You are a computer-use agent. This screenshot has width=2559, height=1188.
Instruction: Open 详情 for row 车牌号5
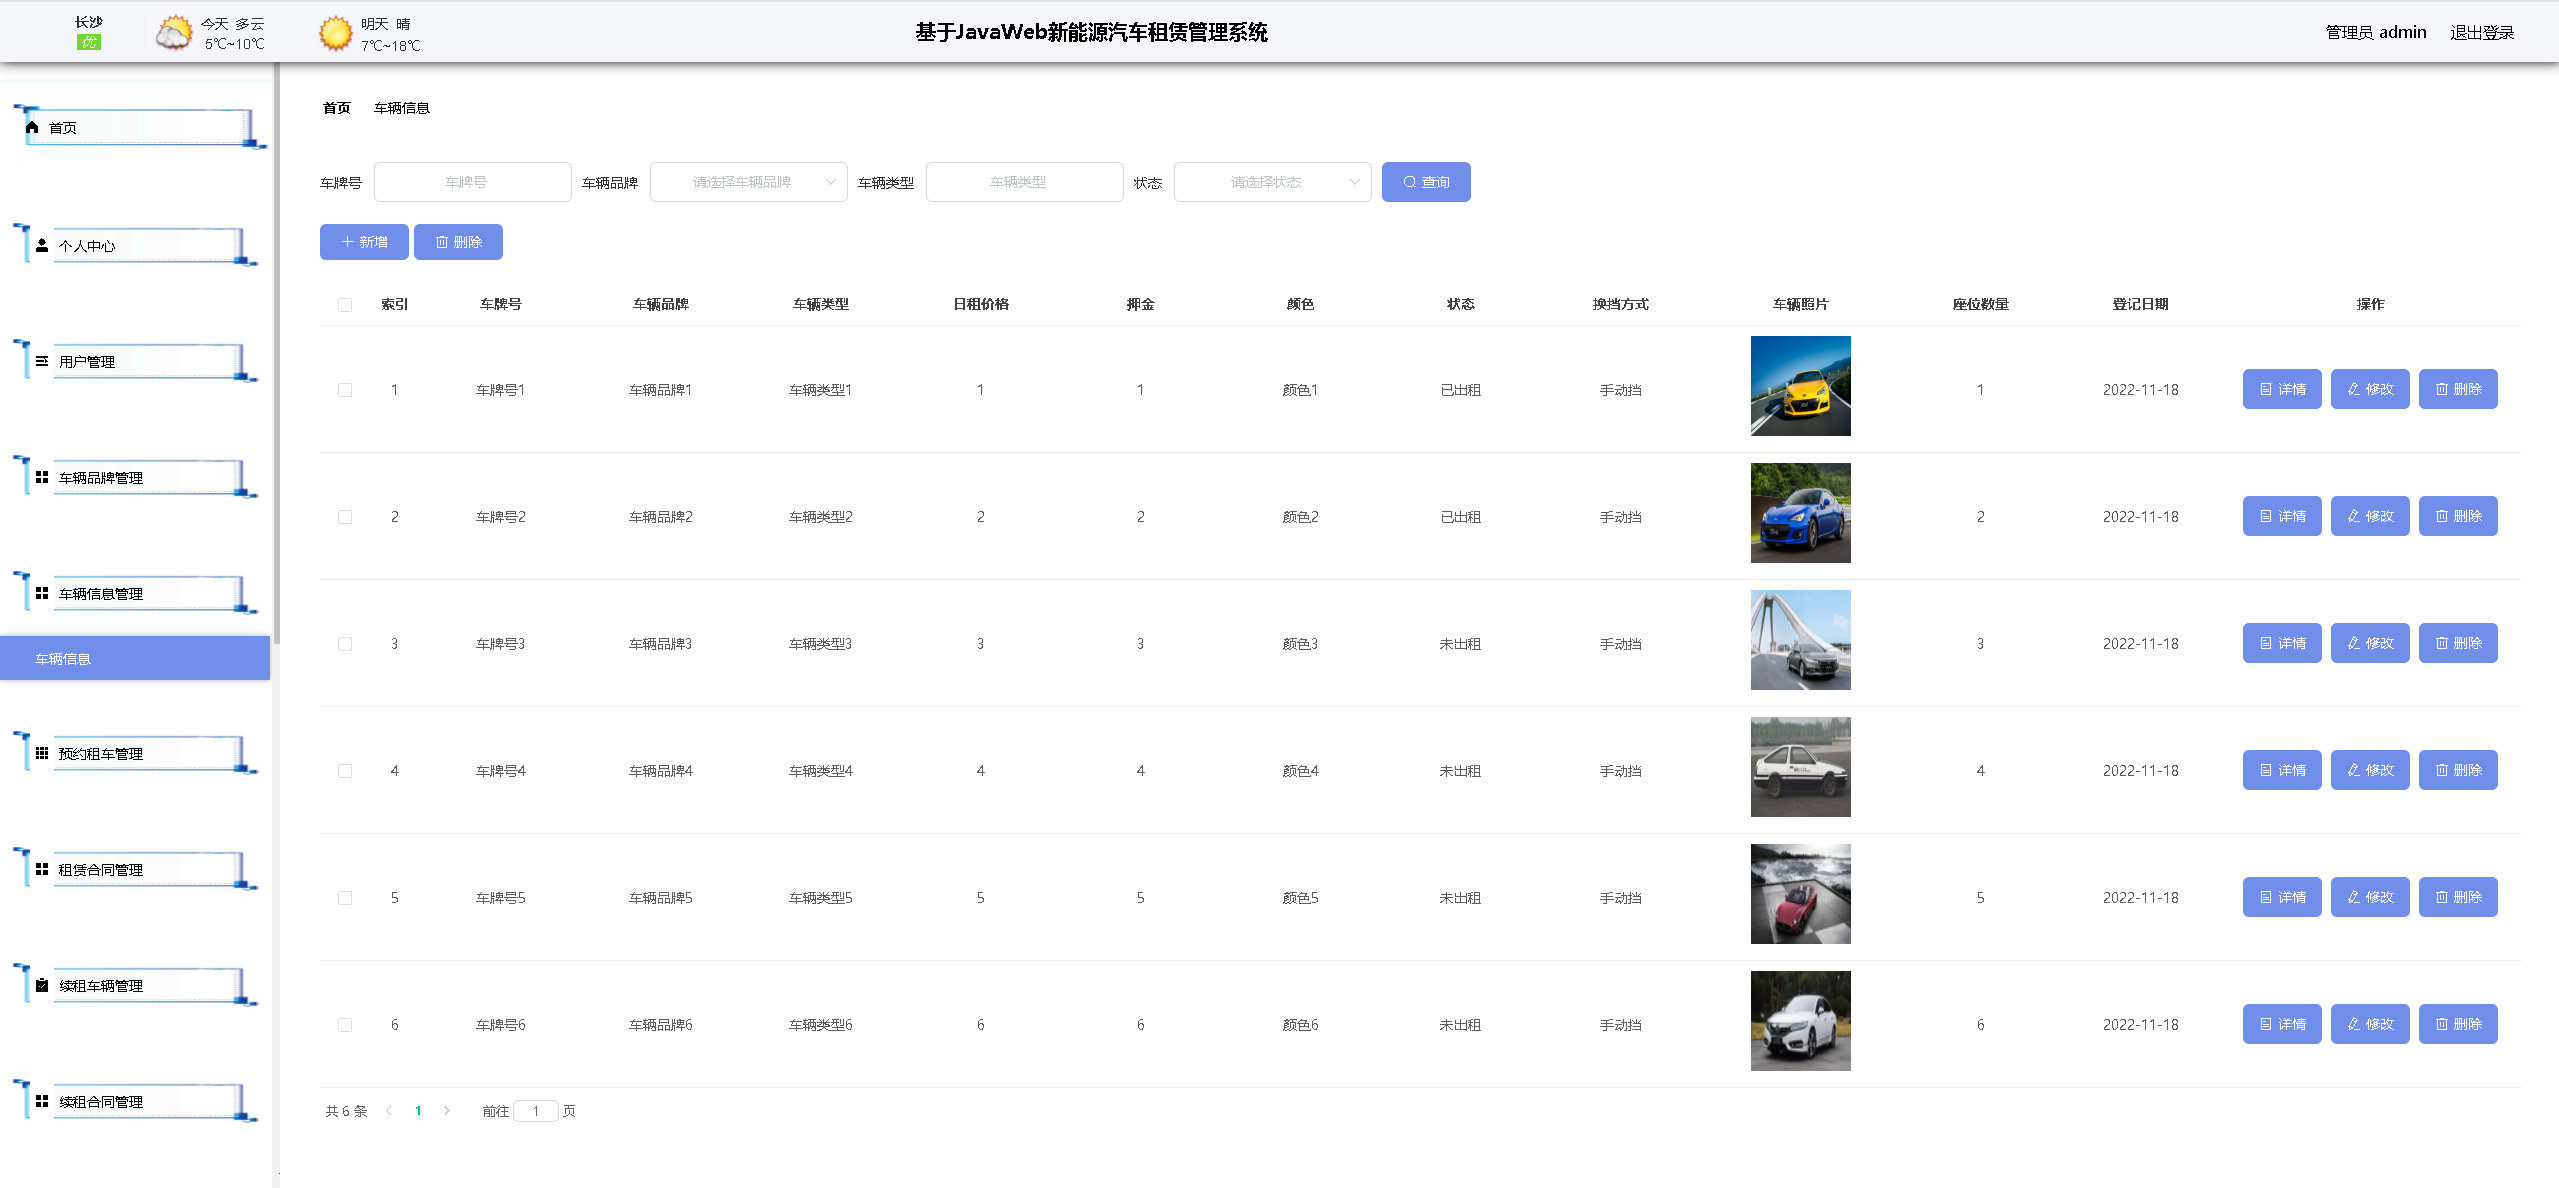(2282, 897)
